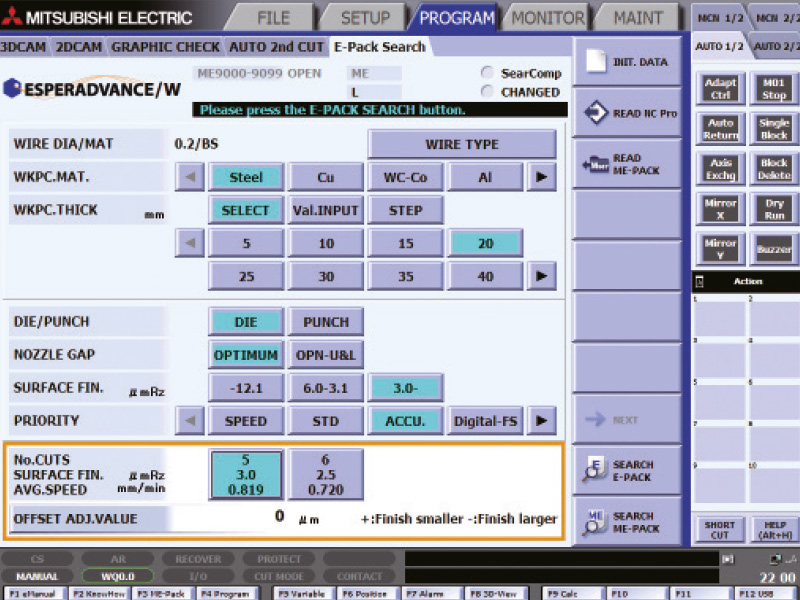Image resolution: width=800 pixels, height=600 pixels.
Task: Toggle Dry Run
Action: 774,209
